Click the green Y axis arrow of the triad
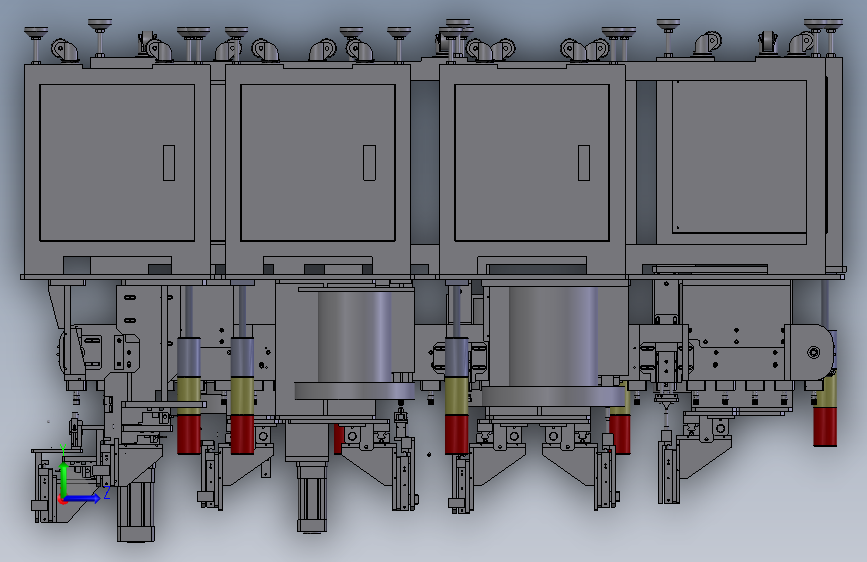Viewport: 867px width, 562px height. [64, 480]
